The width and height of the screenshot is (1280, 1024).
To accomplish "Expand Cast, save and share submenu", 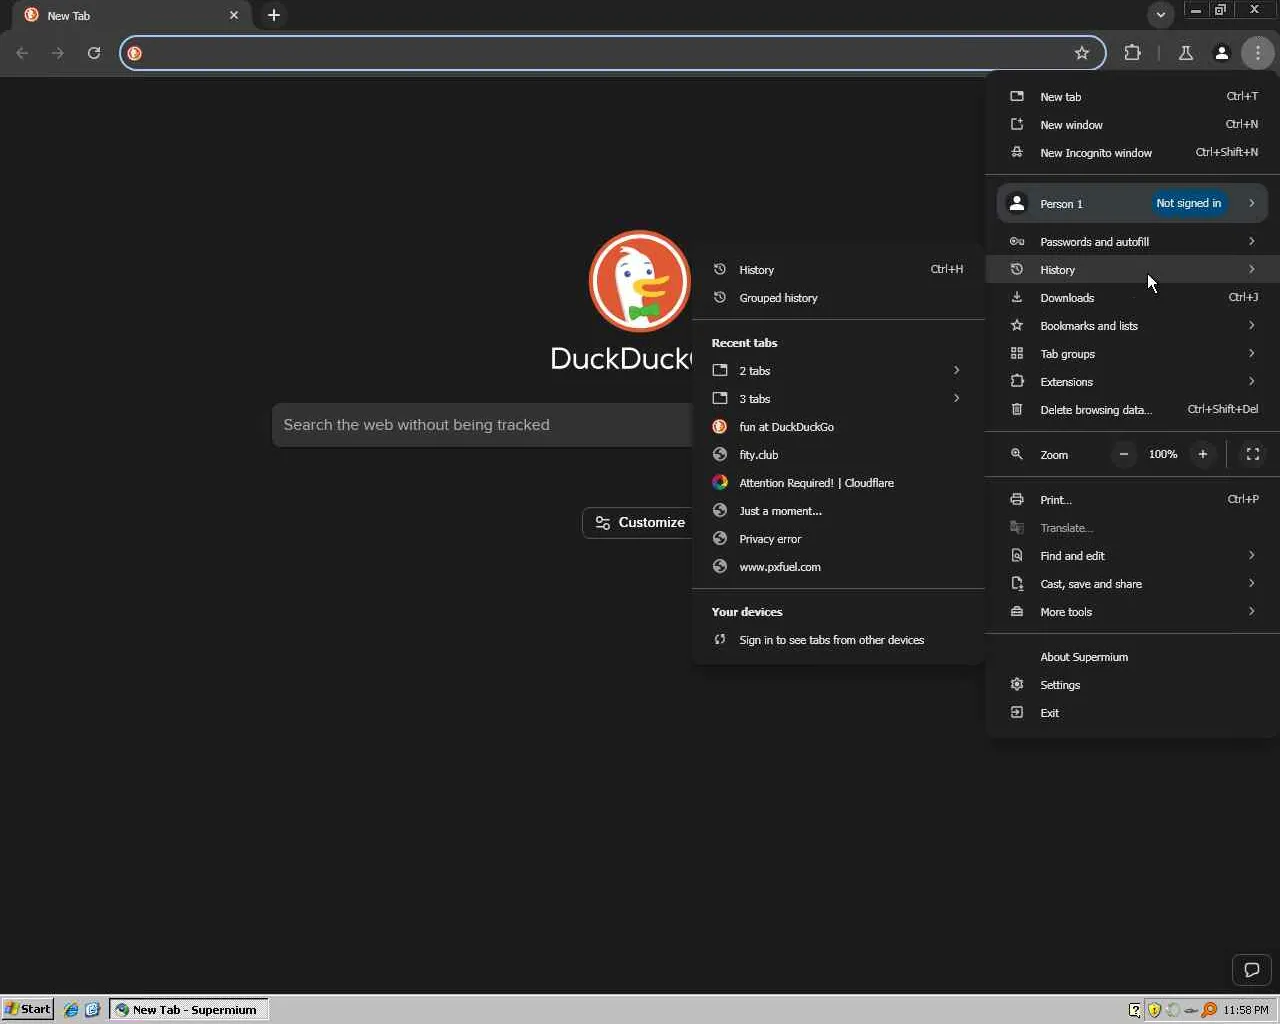I will point(1132,584).
